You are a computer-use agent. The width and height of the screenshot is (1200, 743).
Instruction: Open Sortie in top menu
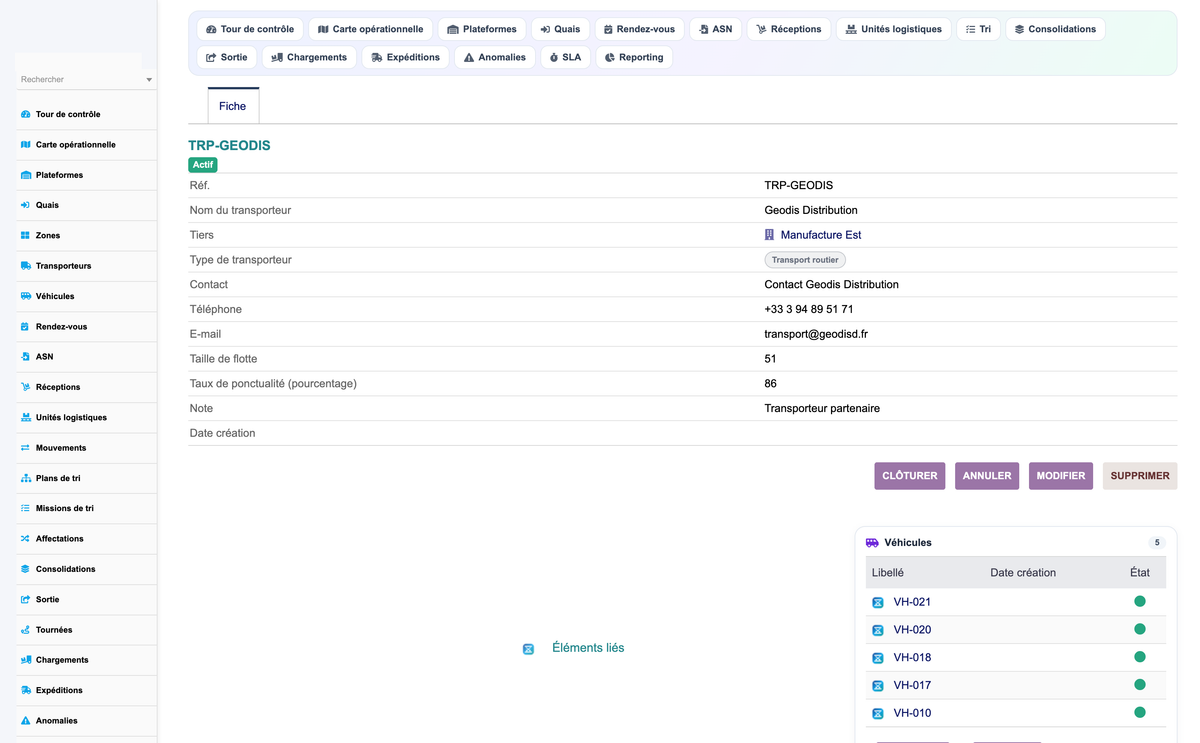coord(227,57)
